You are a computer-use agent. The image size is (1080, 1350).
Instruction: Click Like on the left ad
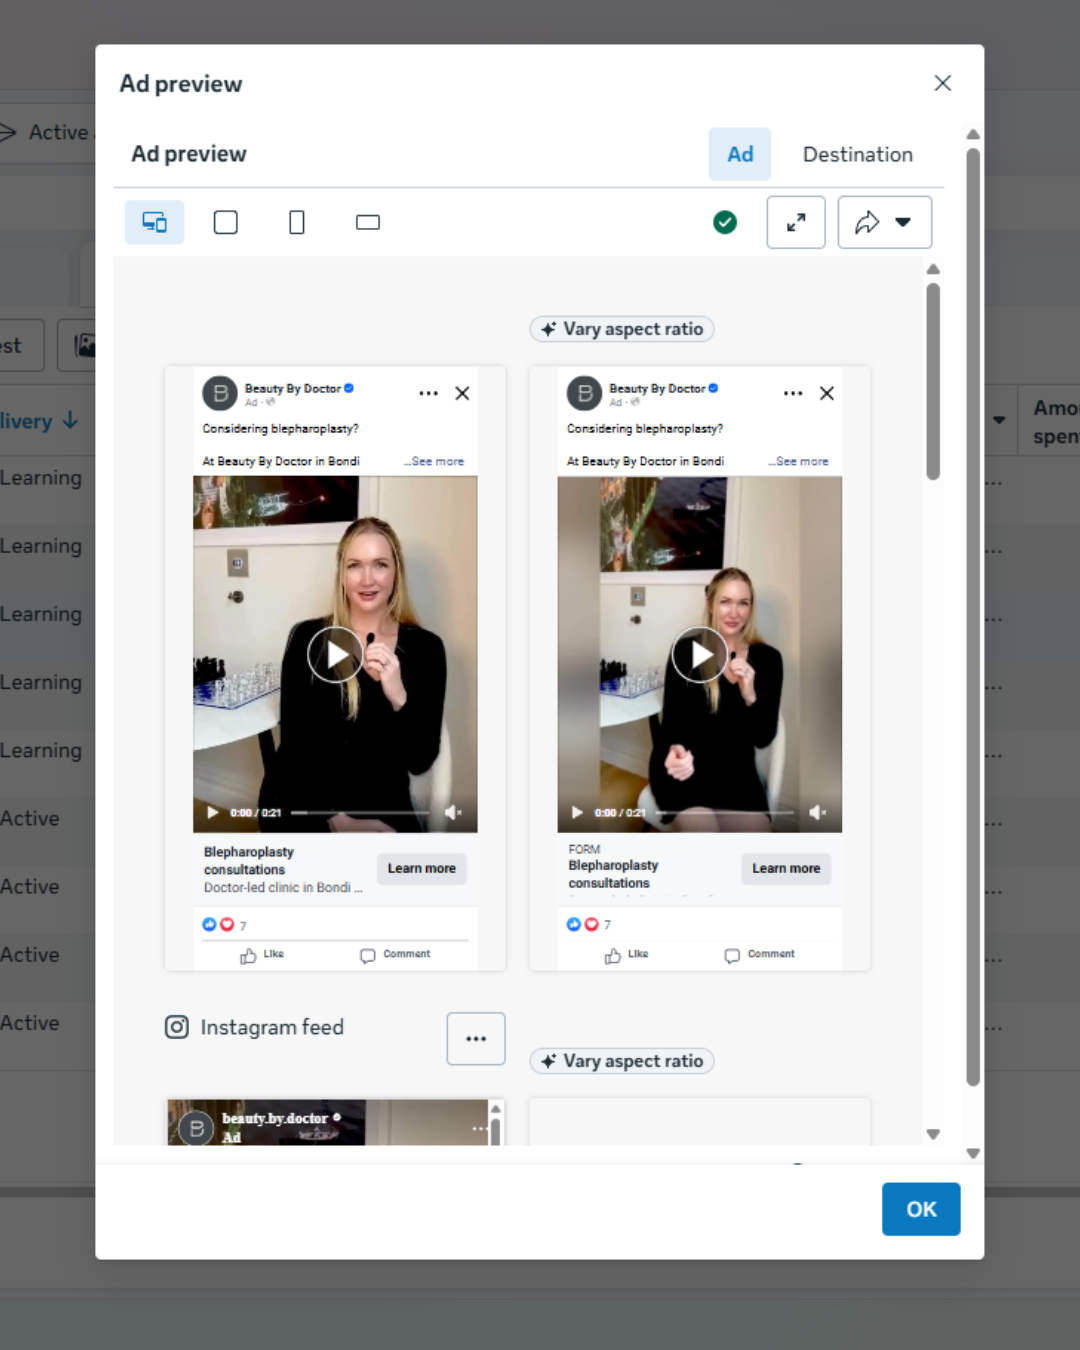tap(262, 955)
